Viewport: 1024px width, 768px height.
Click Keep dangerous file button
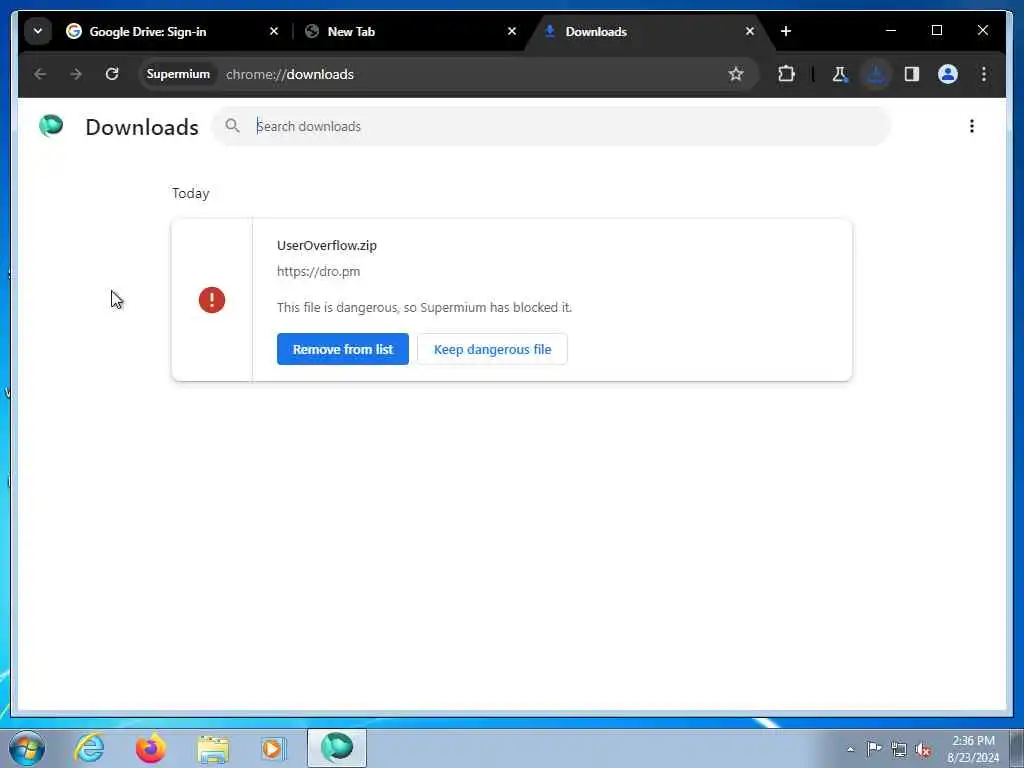tap(492, 349)
